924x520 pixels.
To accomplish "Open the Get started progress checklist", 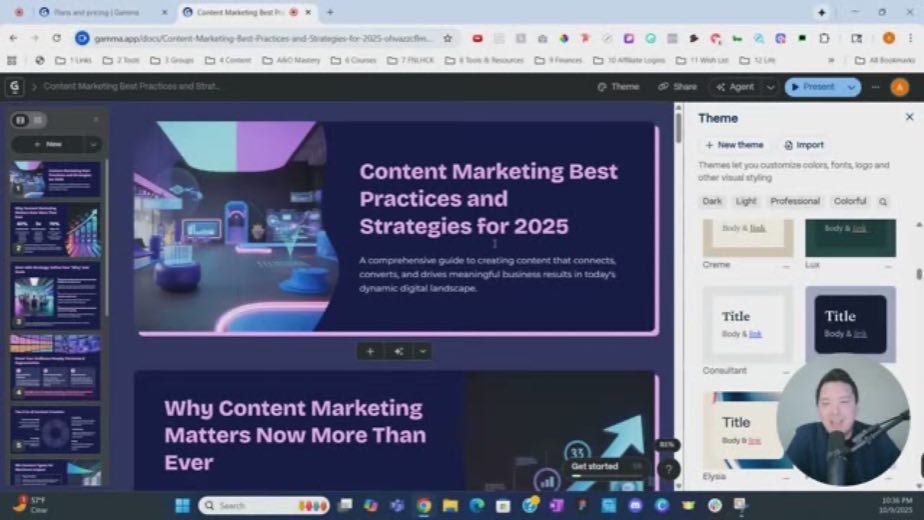I will point(605,468).
